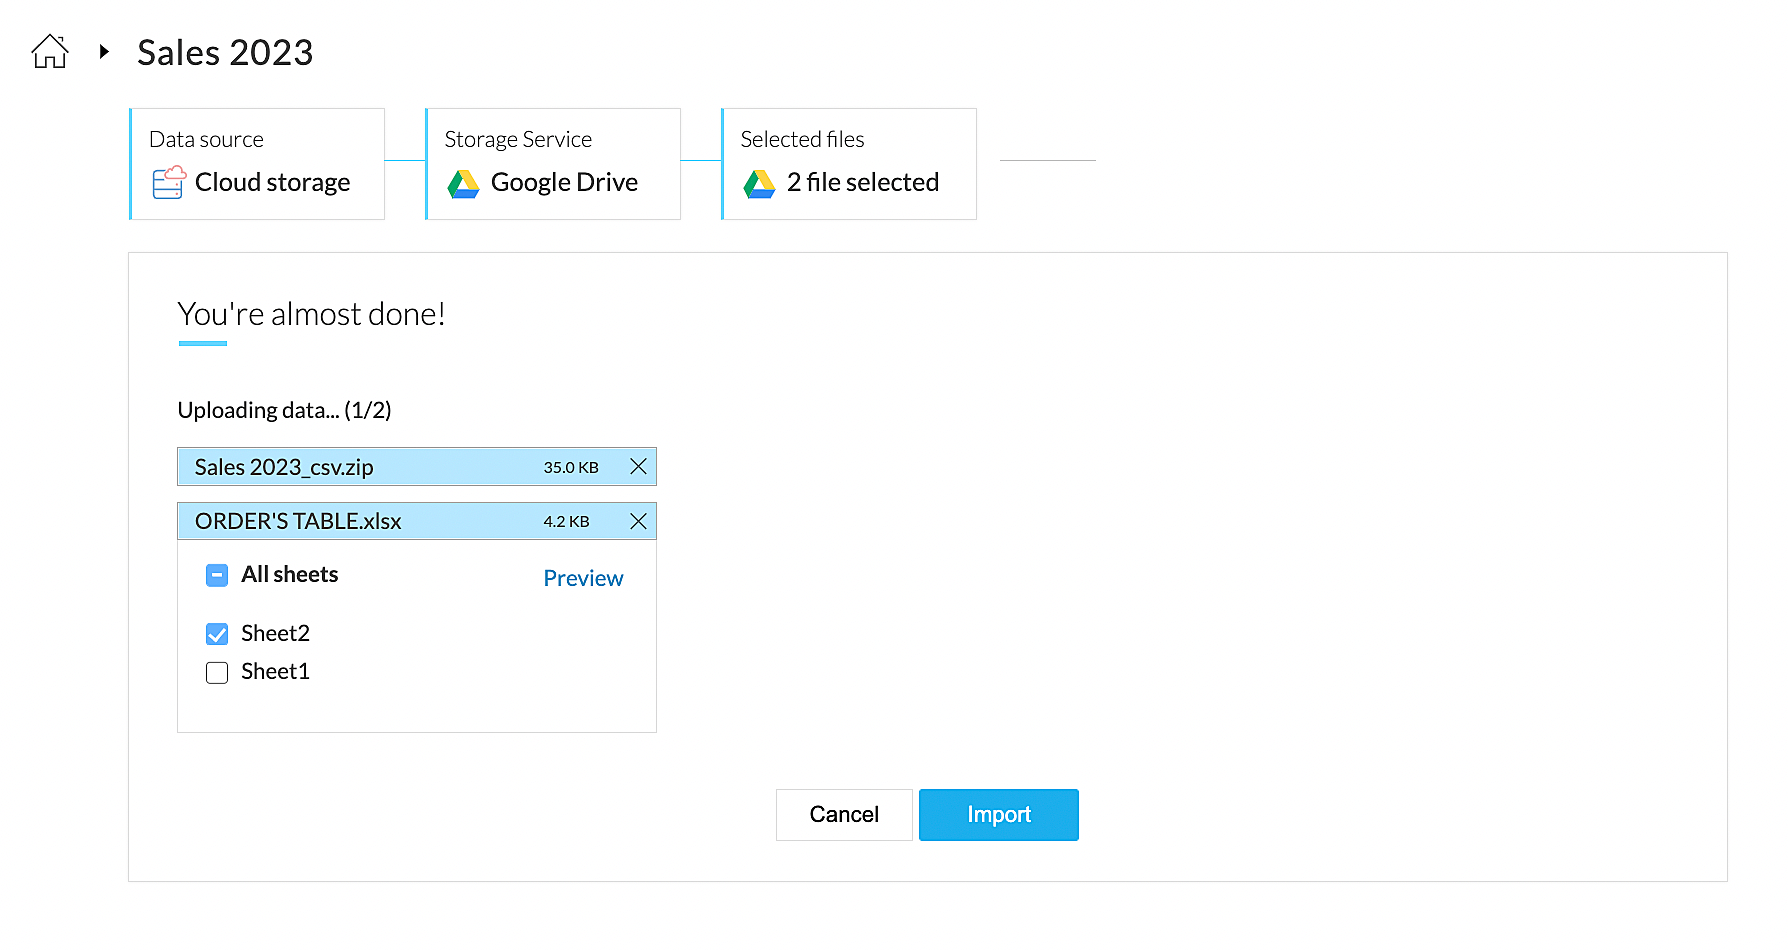This screenshot has height=950, width=1788.
Task: Click the Cloud storage icon
Action: tap(168, 183)
